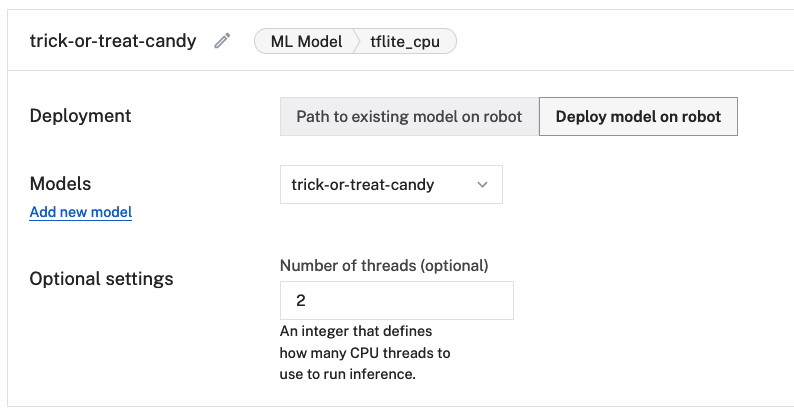Click the "Number of threads (optional)" field label
This screenshot has width=794, height=418.
point(384,265)
